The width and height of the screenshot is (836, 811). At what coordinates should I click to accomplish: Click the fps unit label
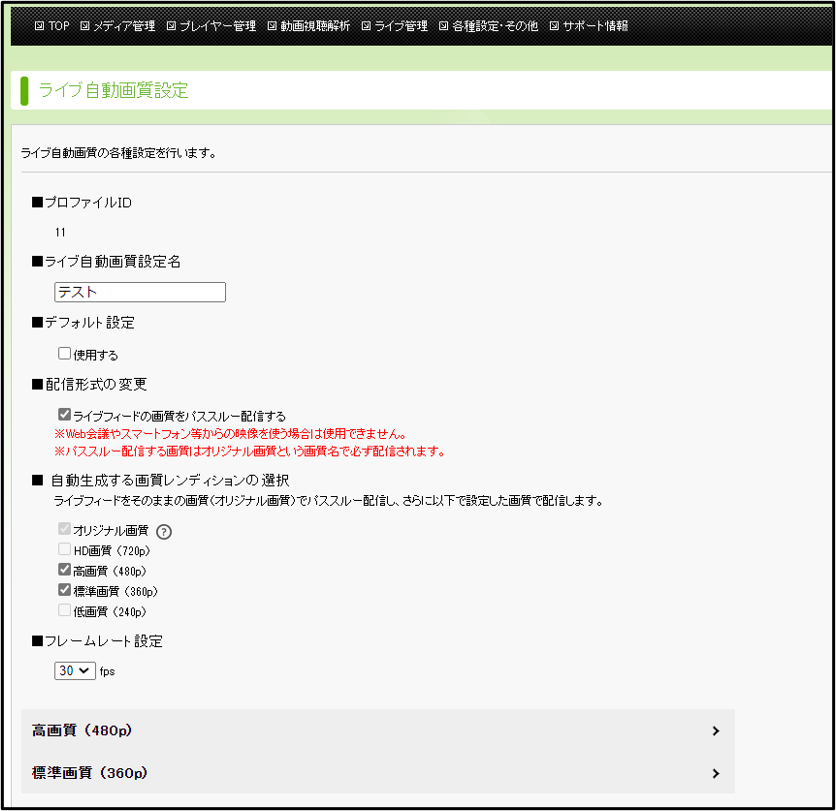click(107, 671)
